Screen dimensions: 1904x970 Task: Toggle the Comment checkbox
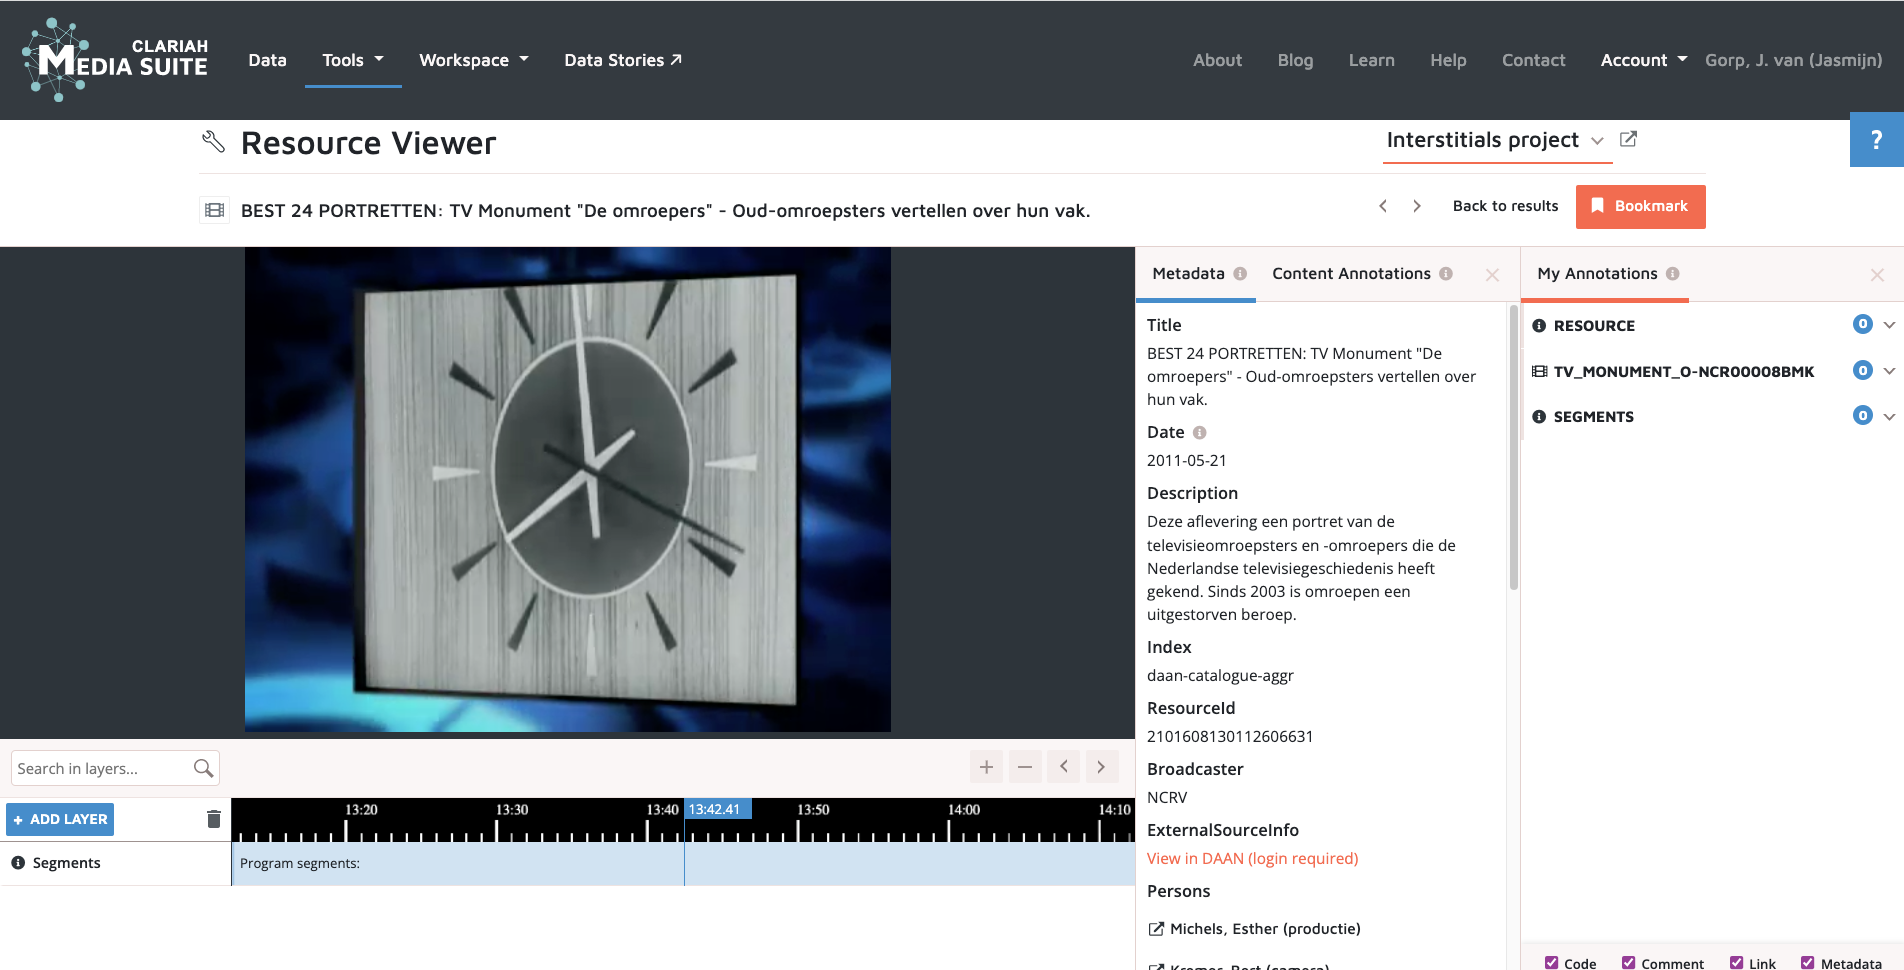[1628, 962]
